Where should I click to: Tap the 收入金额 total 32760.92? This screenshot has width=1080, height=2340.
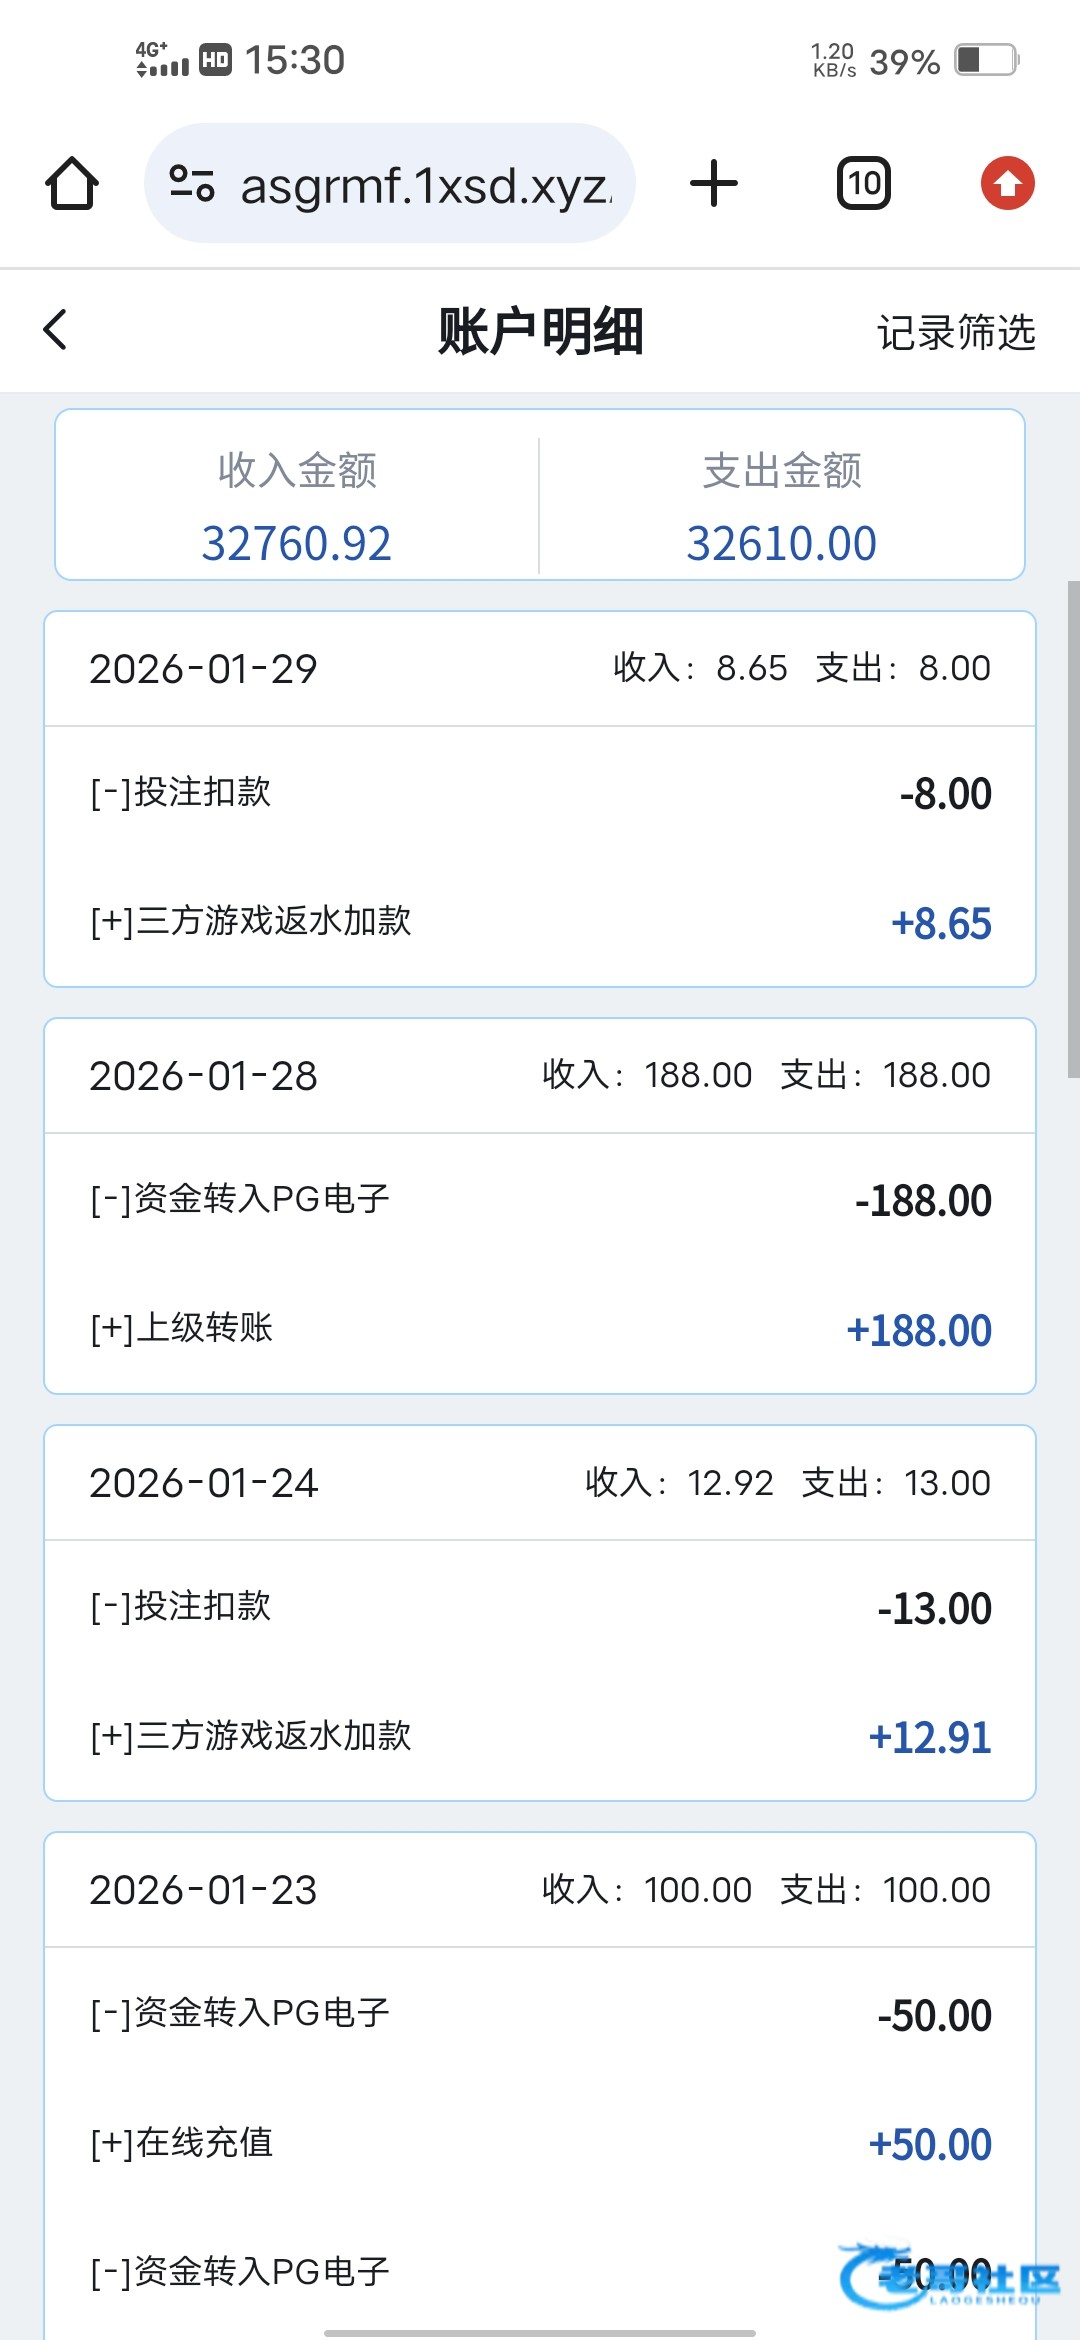[297, 543]
